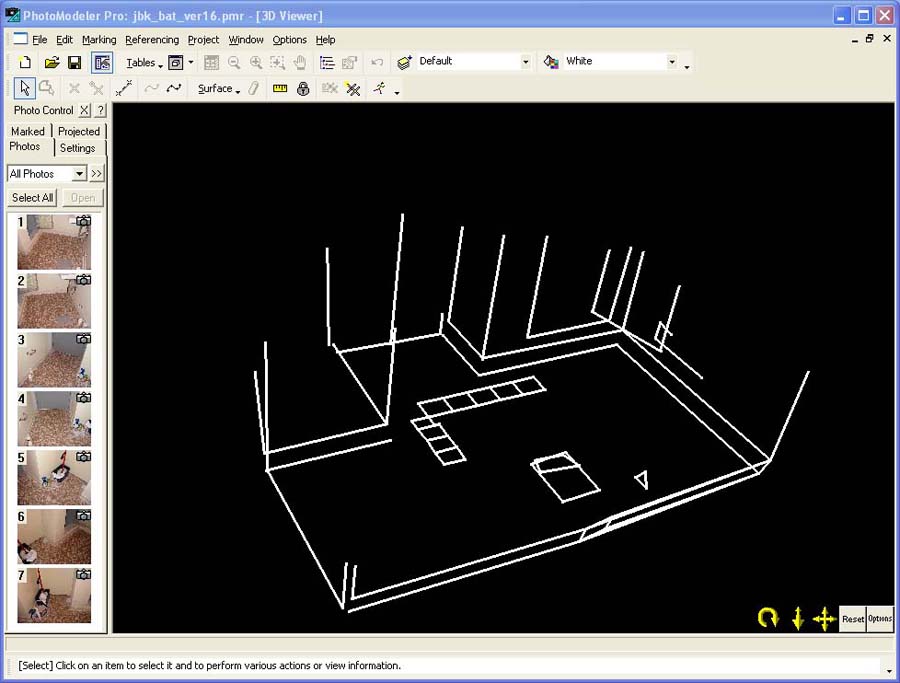Select photo thumbnail 7

tap(54, 595)
